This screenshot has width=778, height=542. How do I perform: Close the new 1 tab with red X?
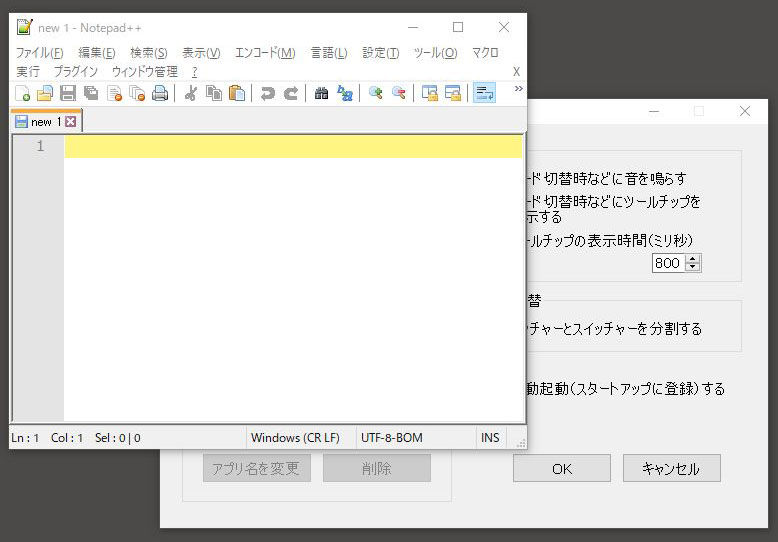coord(71,122)
